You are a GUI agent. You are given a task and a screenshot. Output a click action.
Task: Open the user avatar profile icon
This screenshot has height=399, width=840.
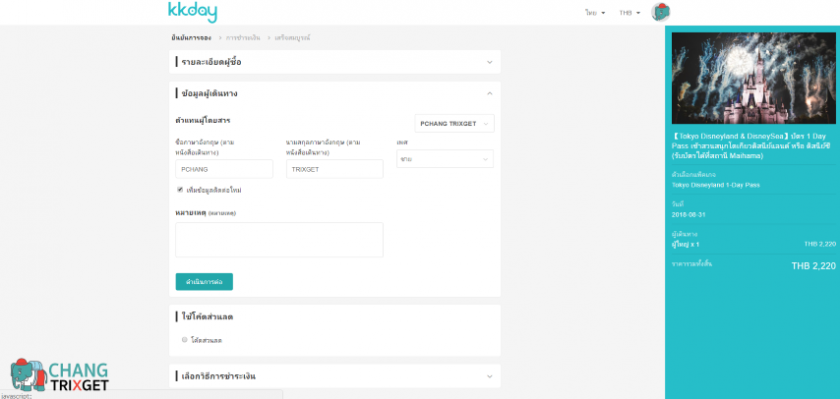661,12
